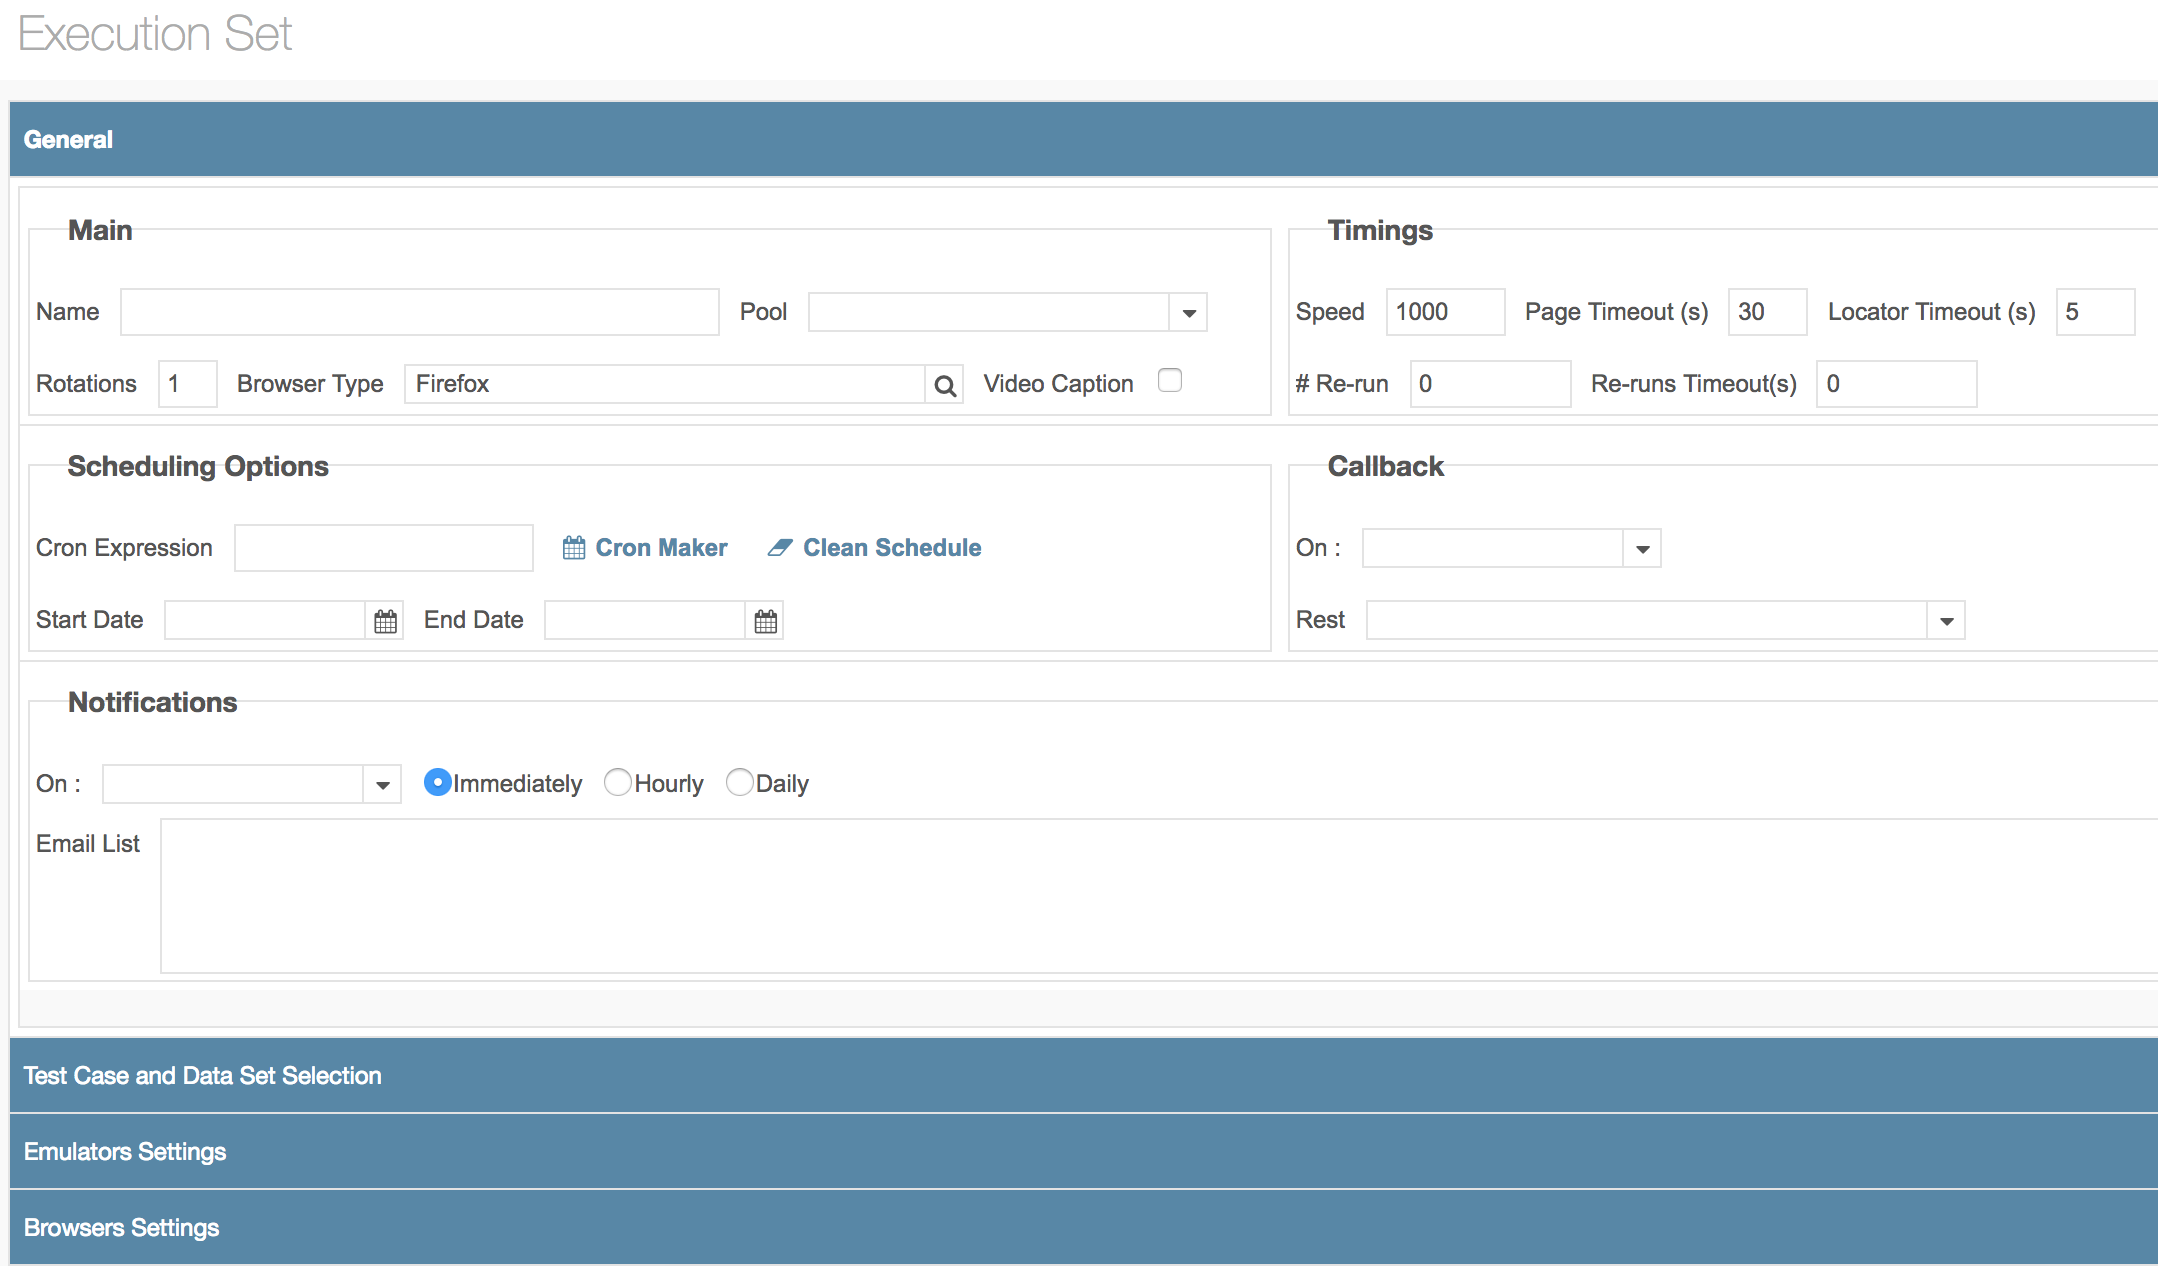Viewport: 2158px width, 1266px height.
Task: Open the Notifications On dropdown
Action: (x=382, y=785)
